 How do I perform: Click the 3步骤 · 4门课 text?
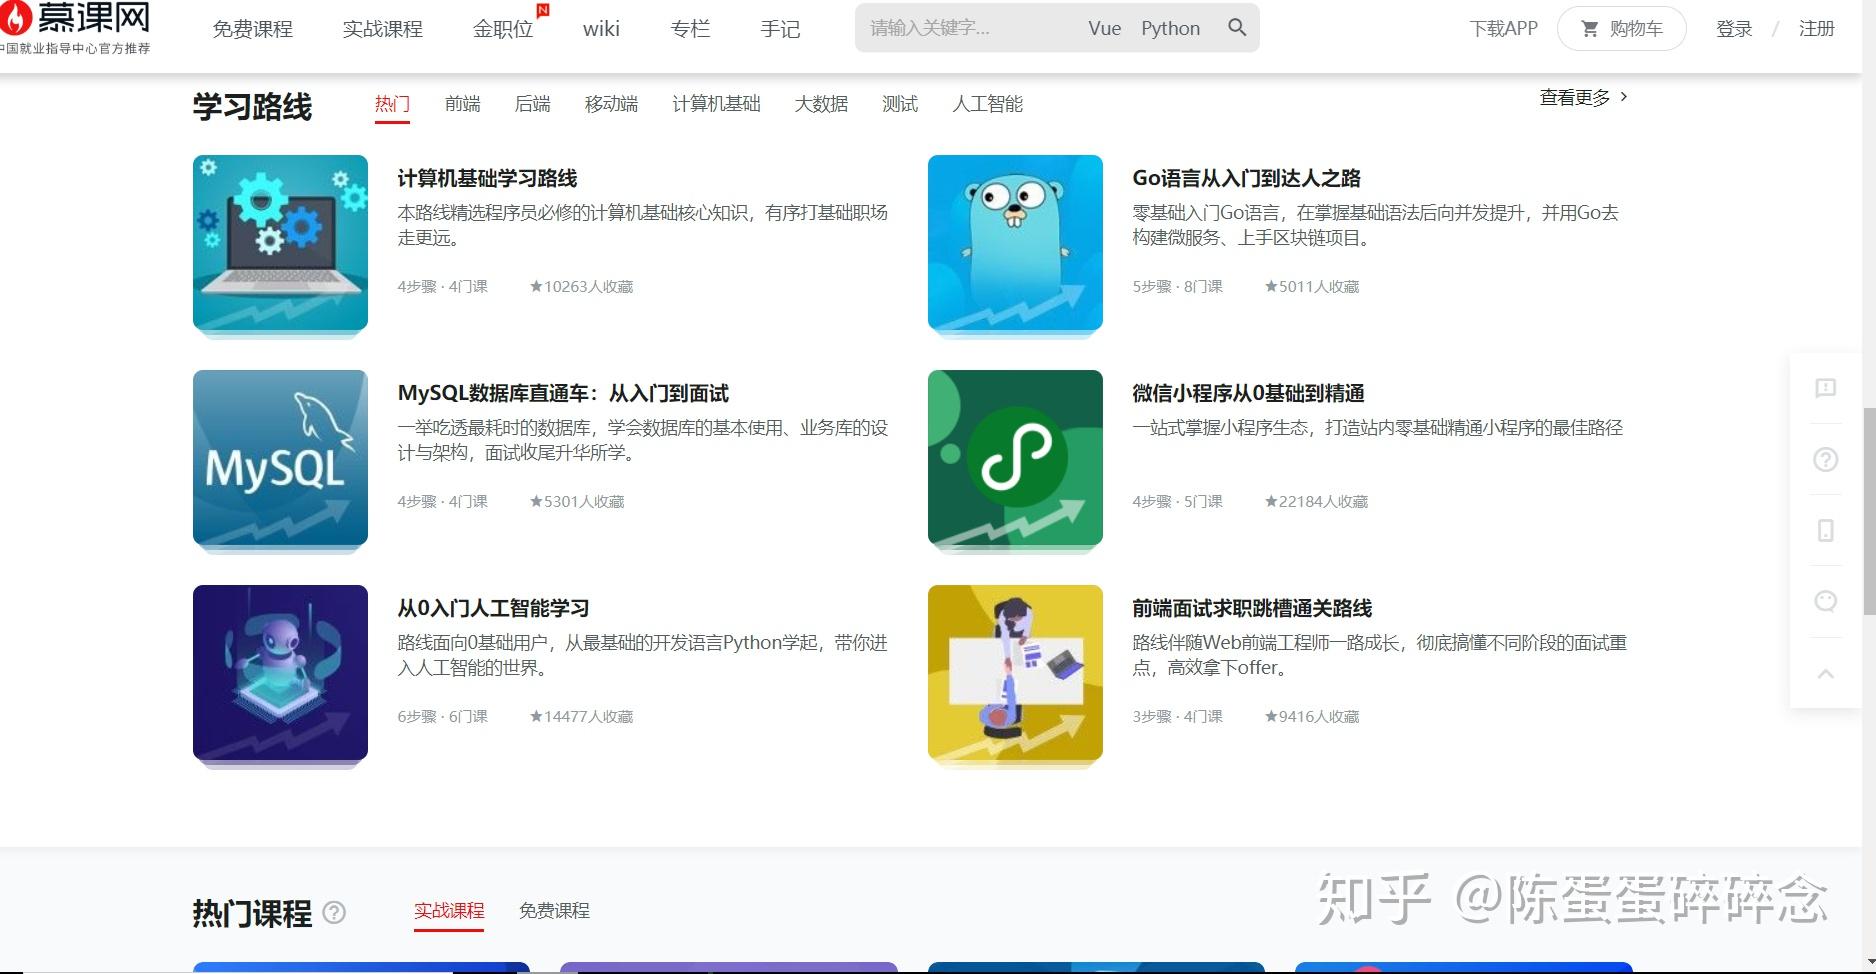[x=1177, y=717]
